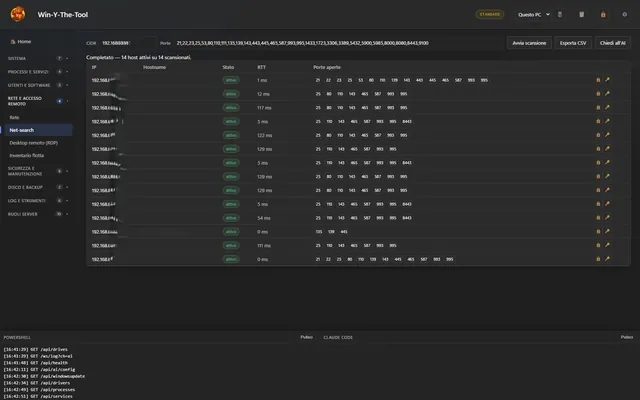
Task: Click the lock icon in the 1 ms row
Action: tap(598, 80)
